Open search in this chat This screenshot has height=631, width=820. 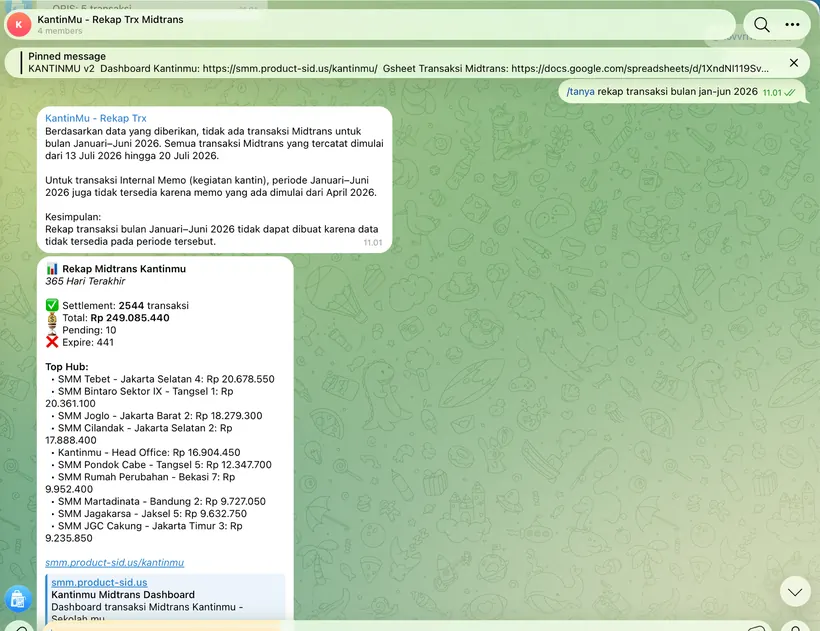pos(761,25)
